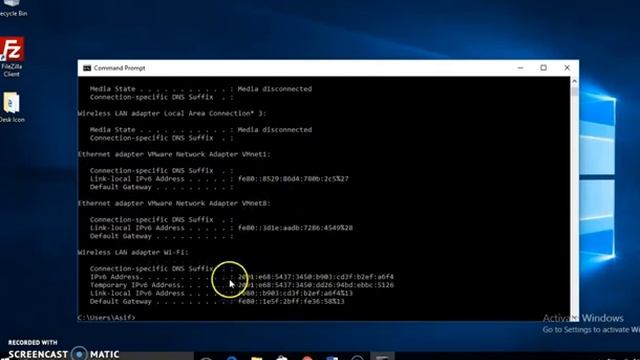The height and width of the screenshot is (360, 640).
Task: Click the topmost 'Media disconnected' value
Action: pos(275,89)
